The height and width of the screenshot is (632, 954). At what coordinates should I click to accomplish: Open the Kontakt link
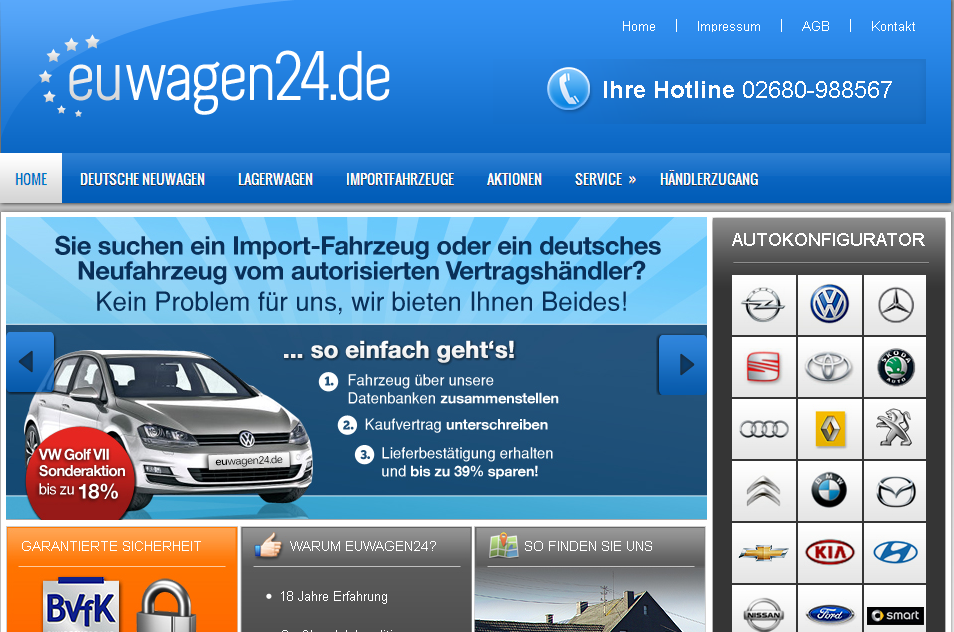point(893,26)
